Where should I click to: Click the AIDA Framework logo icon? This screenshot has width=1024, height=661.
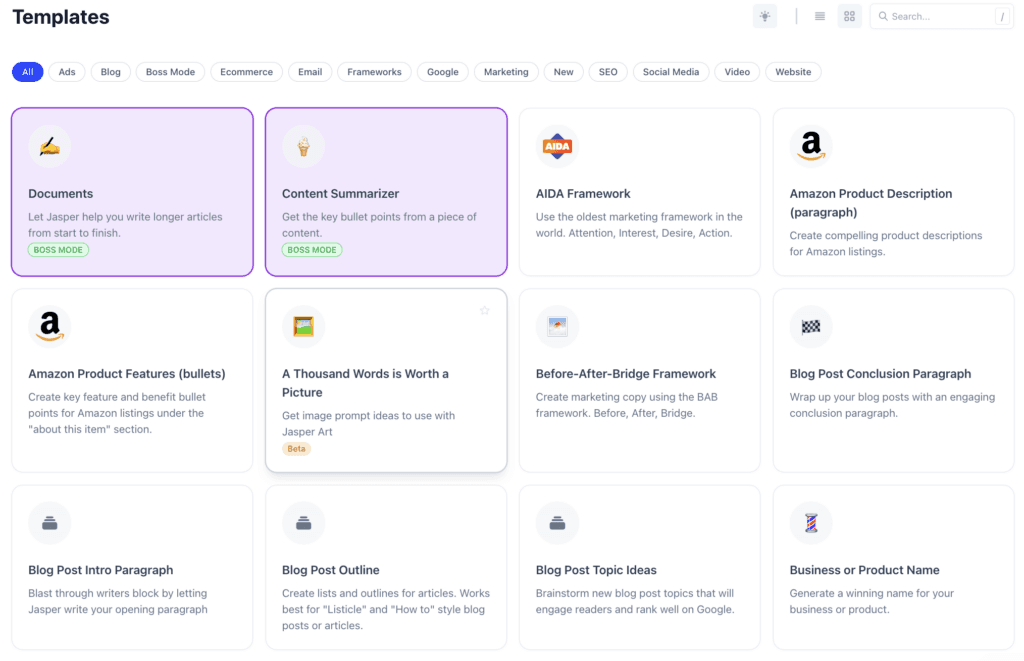tap(557, 146)
